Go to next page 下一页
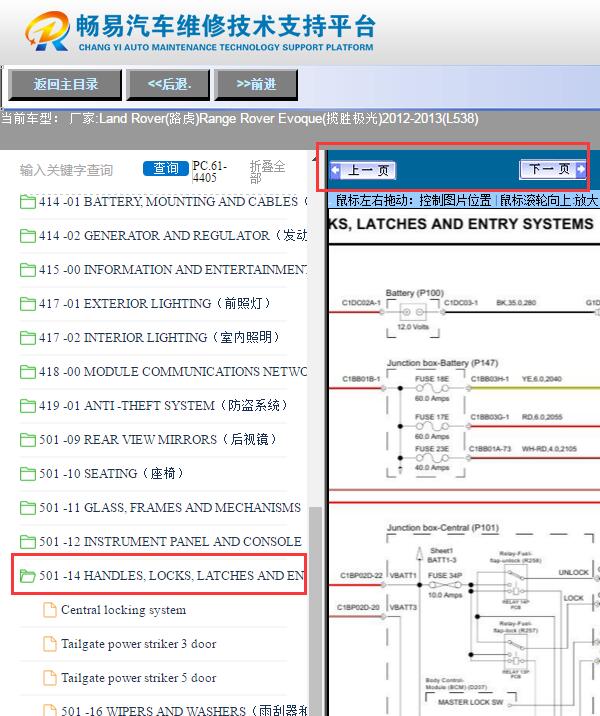Viewport: 600px width, 716px height. point(553,169)
